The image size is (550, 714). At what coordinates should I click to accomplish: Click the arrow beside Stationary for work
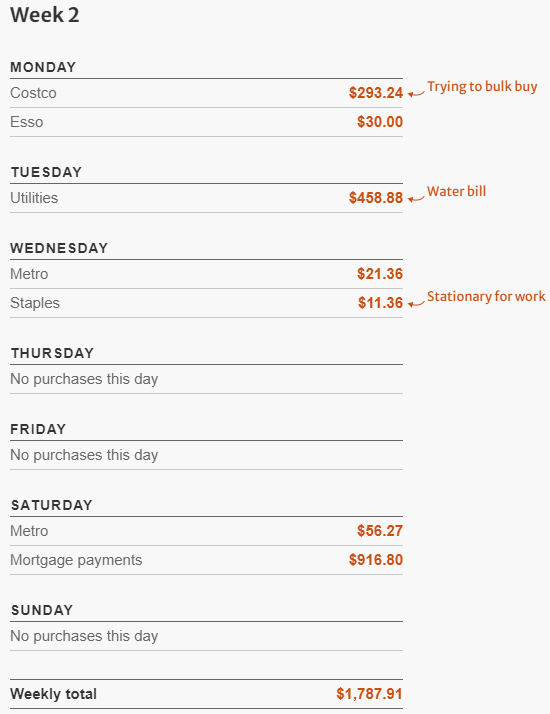point(416,304)
